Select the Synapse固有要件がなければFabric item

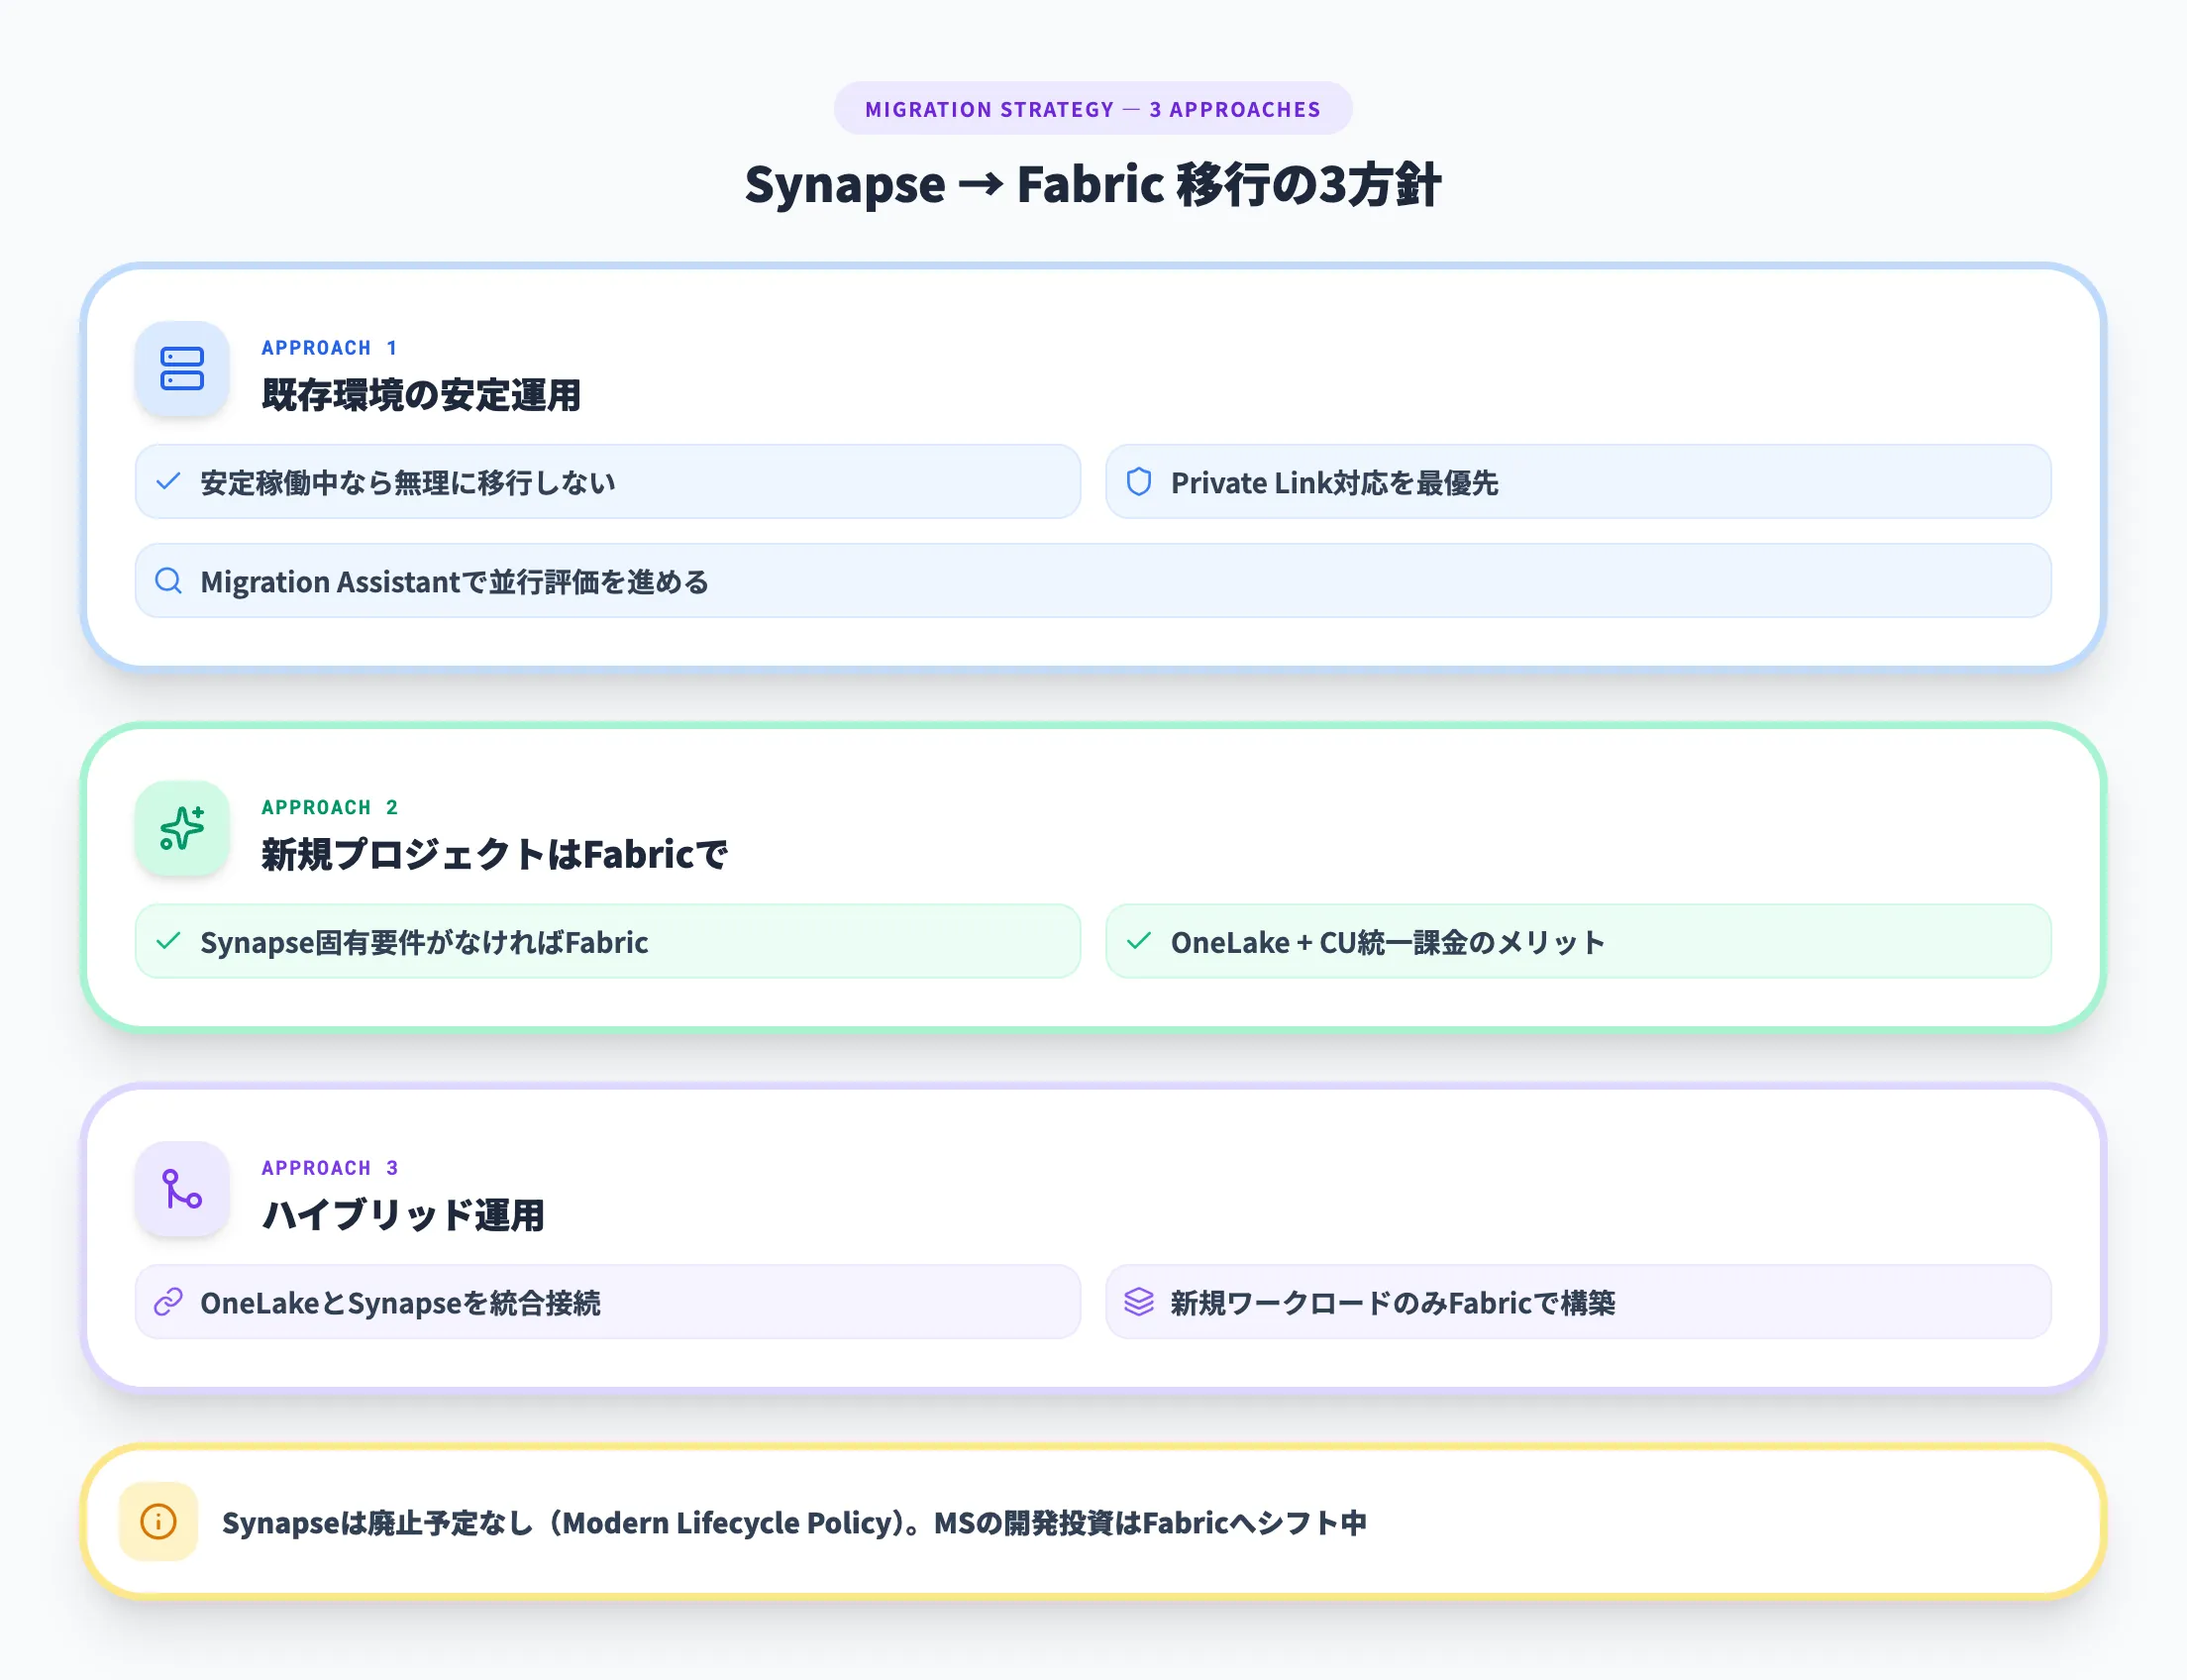pyautogui.click(x=608, y=941)
